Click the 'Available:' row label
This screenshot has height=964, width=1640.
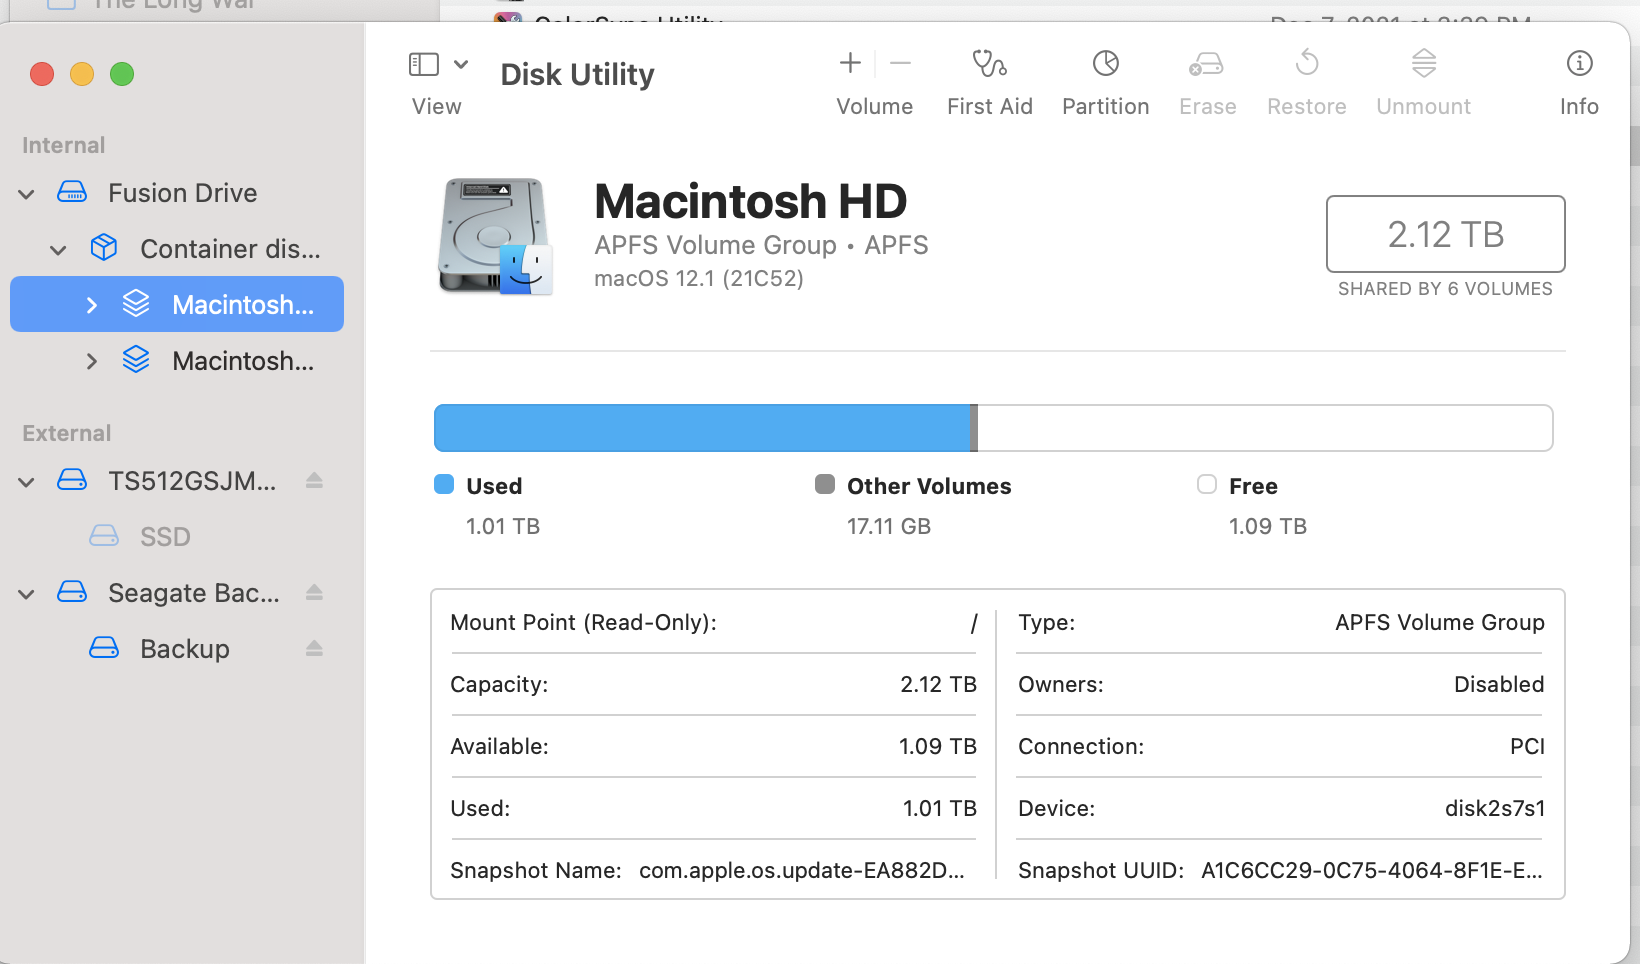(x=499, y=747)
